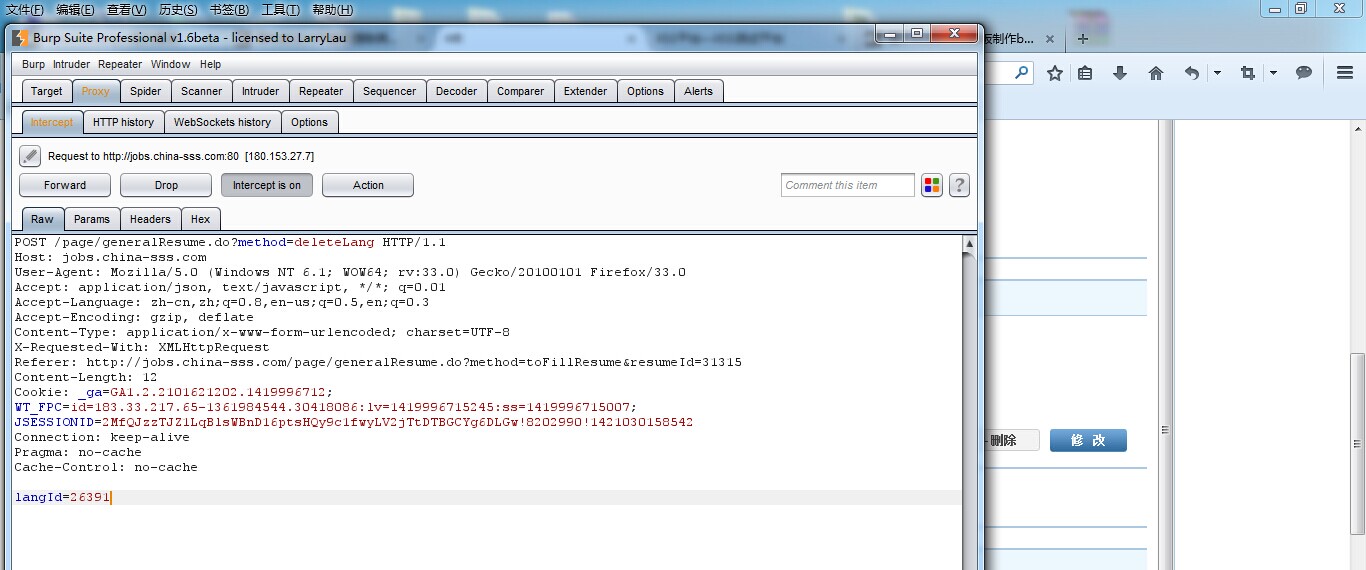
Task: Click the langId=26391 body line
Action: tap(488, 497)
